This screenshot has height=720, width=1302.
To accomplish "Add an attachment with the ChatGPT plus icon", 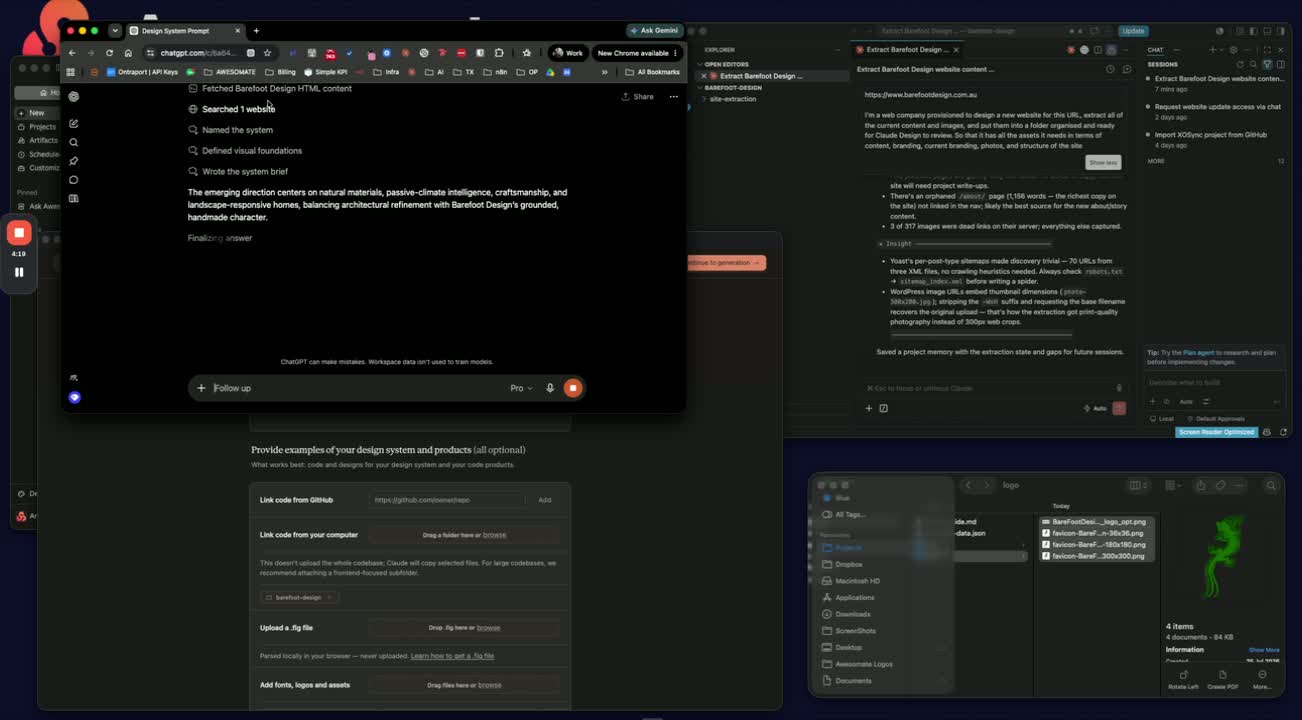I will pos(201,388).
